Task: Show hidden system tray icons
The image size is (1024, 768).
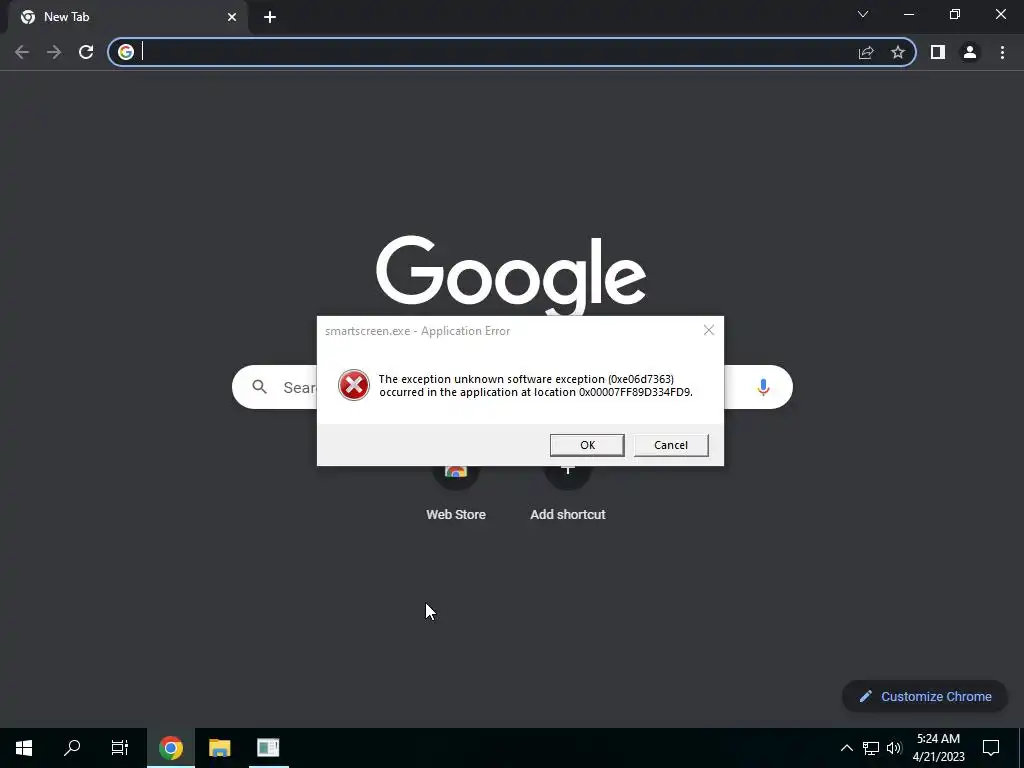Action: click(x=846, y=748)
